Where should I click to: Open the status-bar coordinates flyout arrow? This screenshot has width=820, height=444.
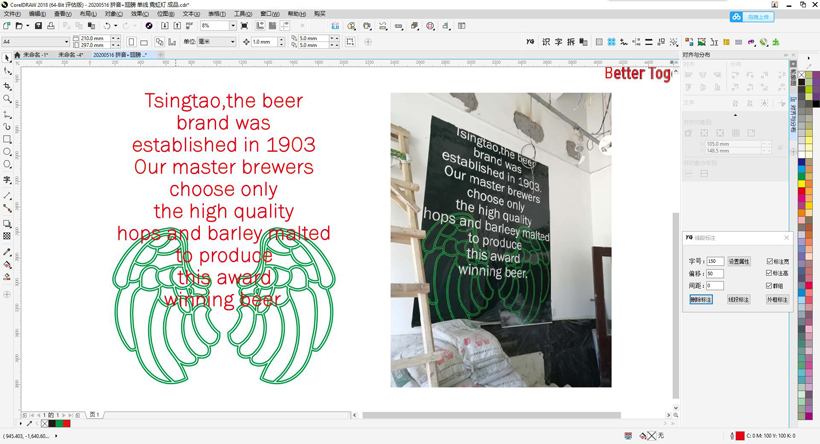(x=56, y=435)
